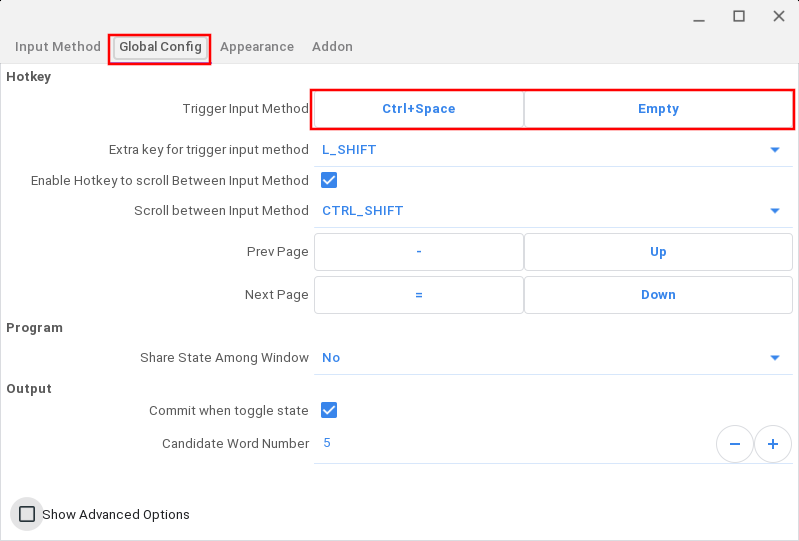This screenshot has width=799, height=541.
Task: Open the Appearance tab
Action: pos(257,47)
